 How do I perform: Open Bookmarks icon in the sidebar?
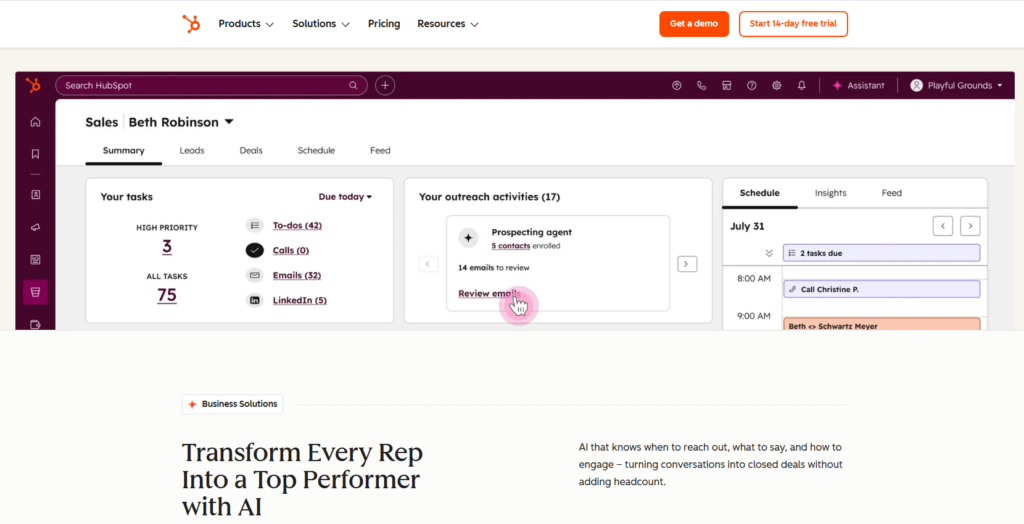click(x=35, y=154)
